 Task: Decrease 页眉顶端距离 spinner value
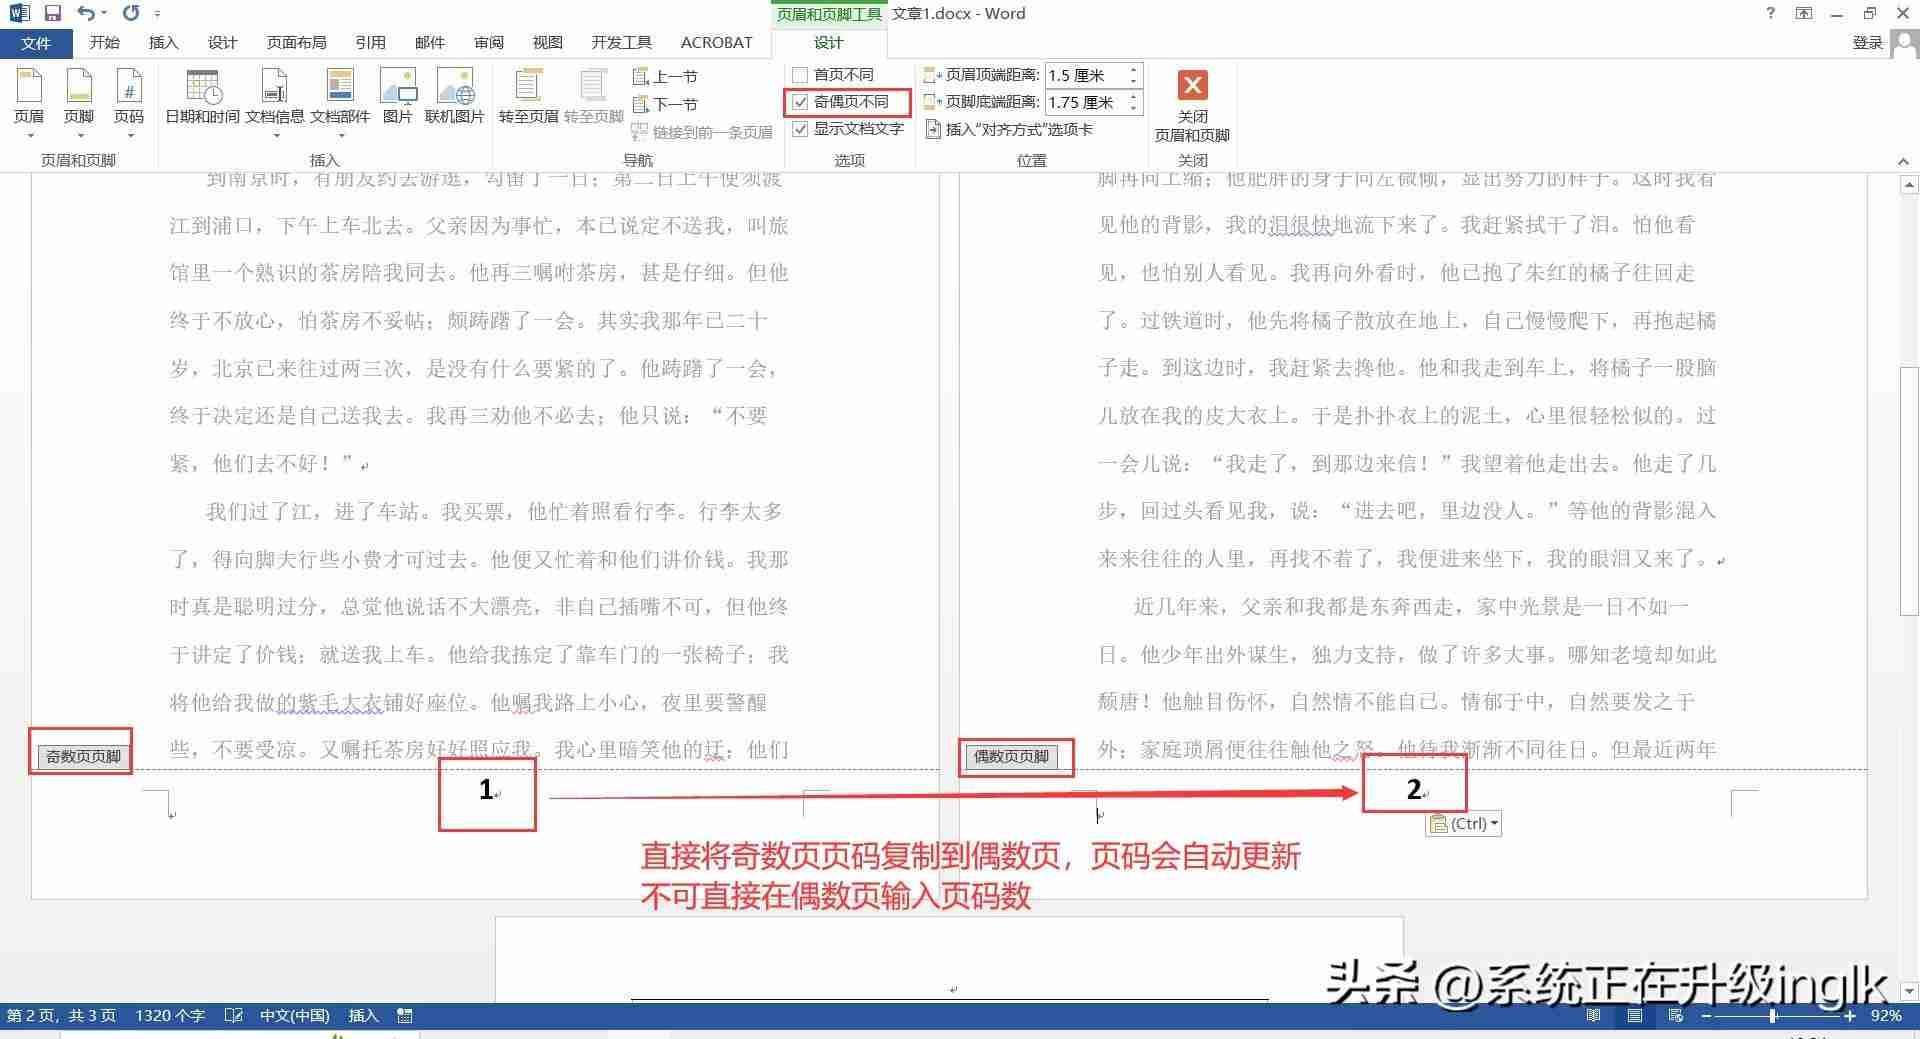tap(1133, 81)
